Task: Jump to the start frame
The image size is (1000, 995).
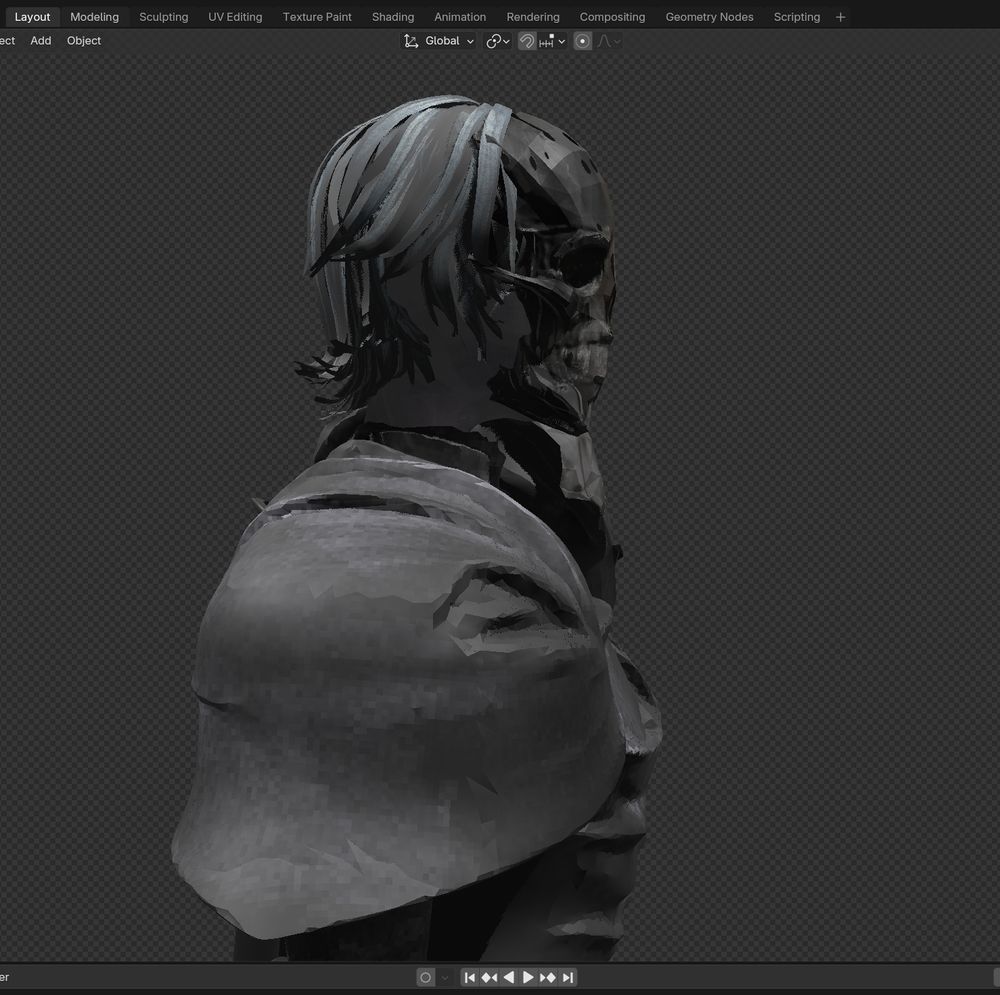Action: [469, 977]
